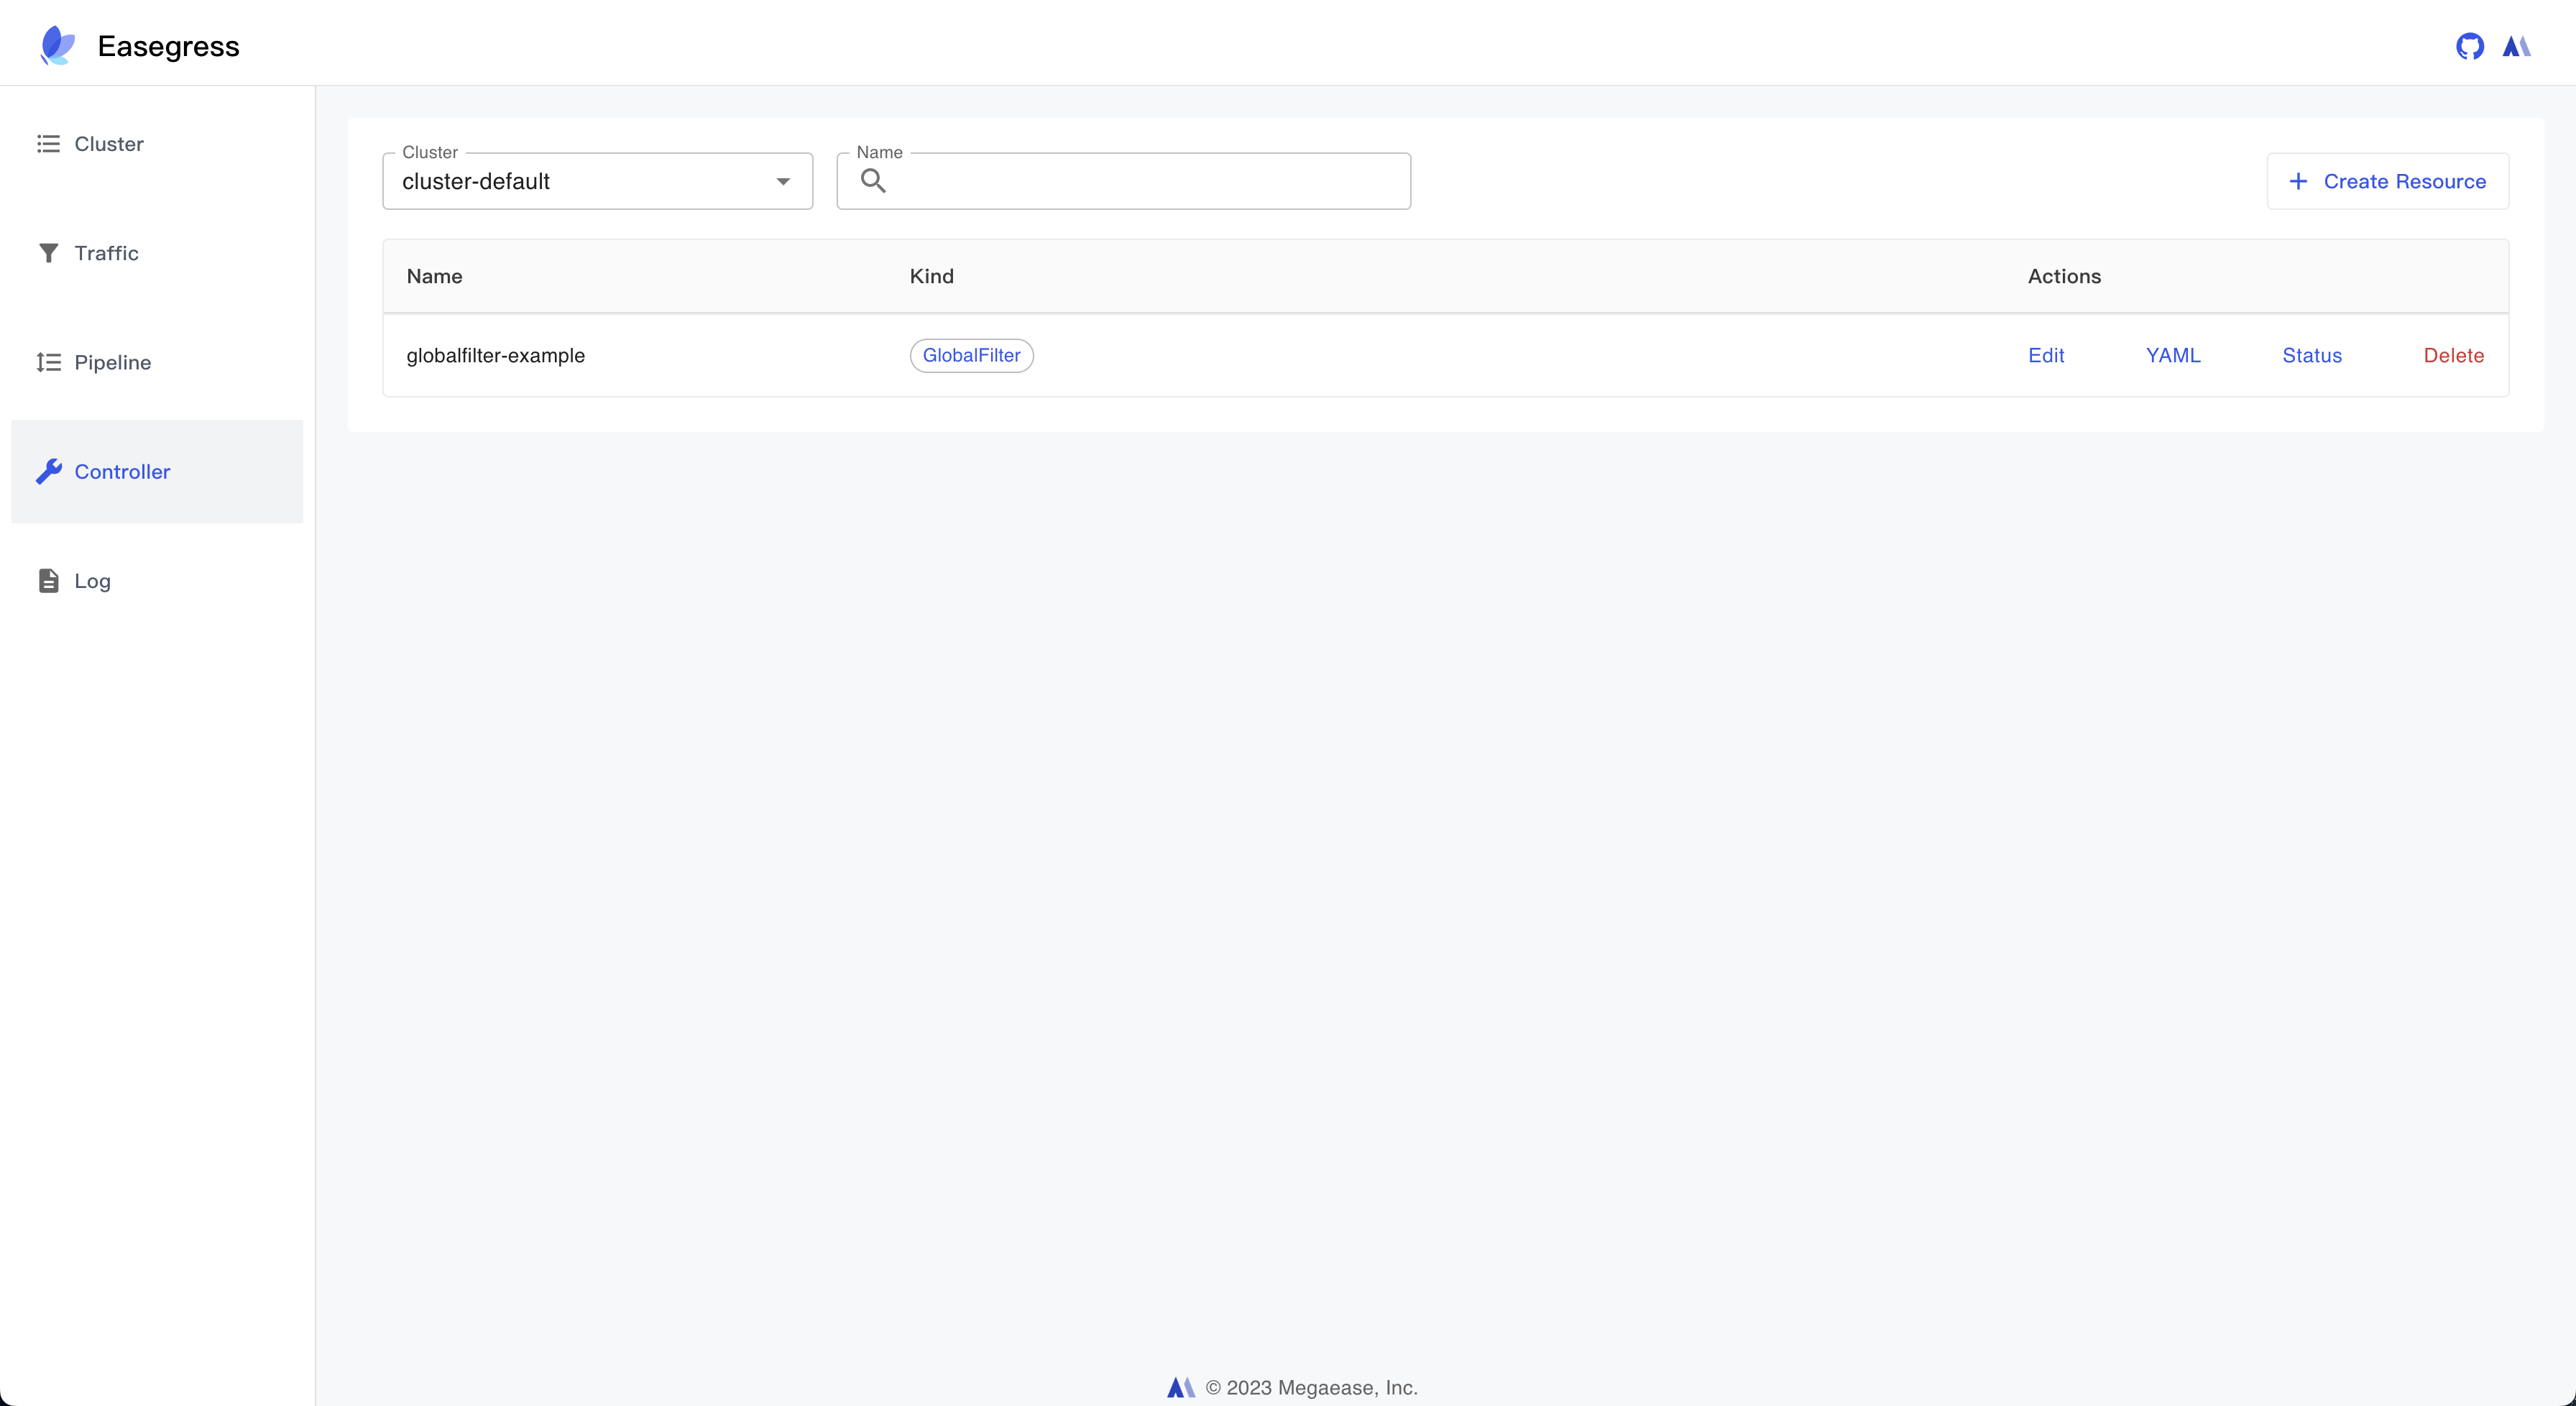2576x1406 pixels.
Task: Click the Log document icon
Action: pyautogui.click(x=48, y=581)
